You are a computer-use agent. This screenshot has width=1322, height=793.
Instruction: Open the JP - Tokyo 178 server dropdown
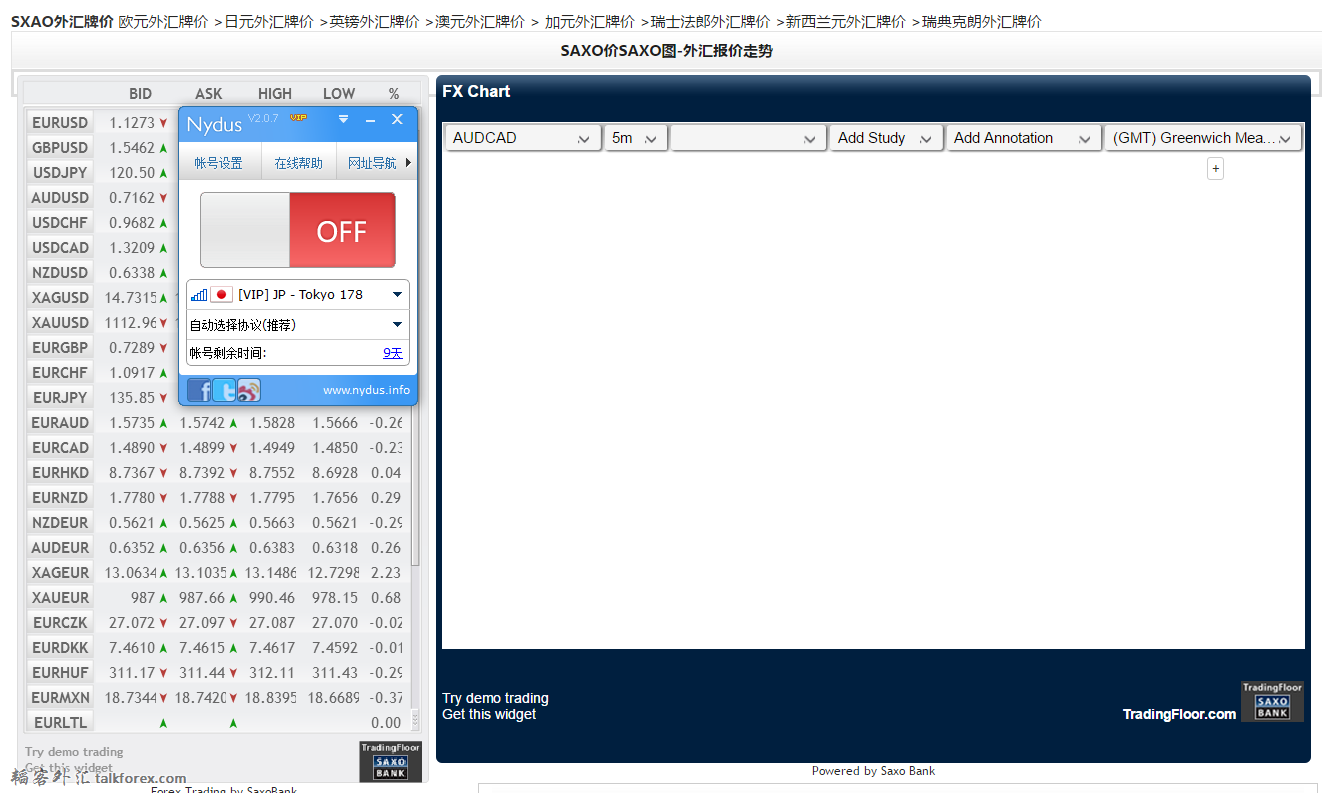(298, 295)
